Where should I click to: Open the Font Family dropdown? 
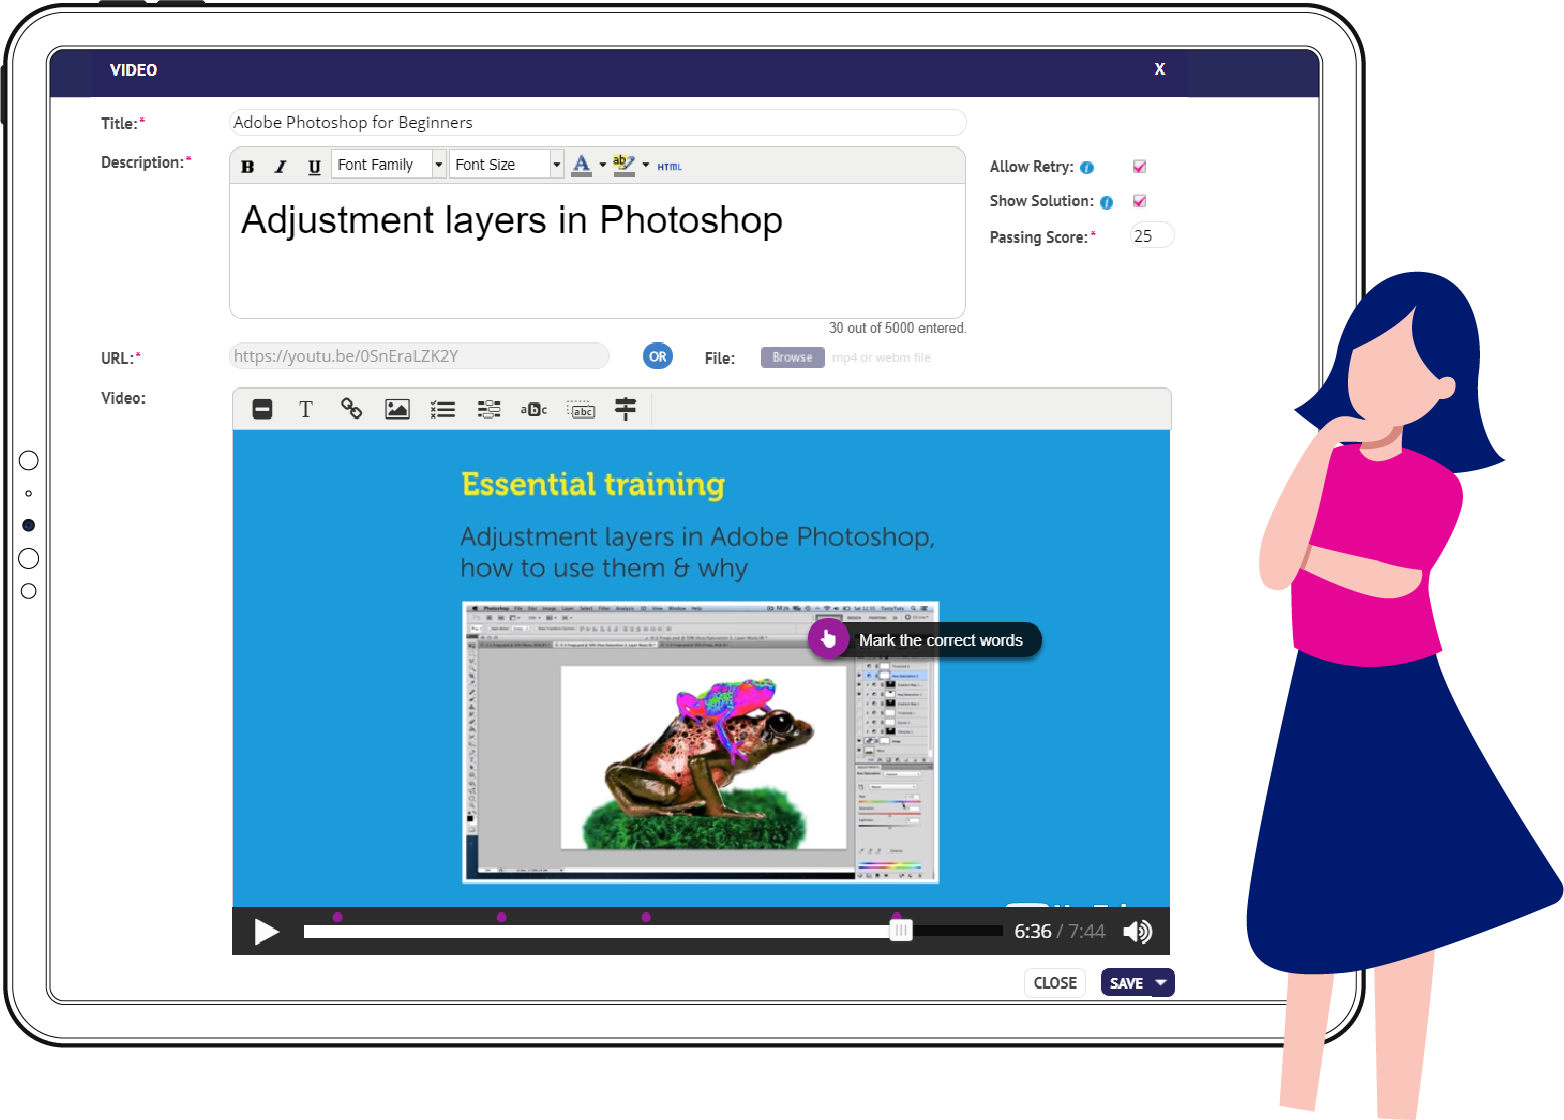[389, 164]
